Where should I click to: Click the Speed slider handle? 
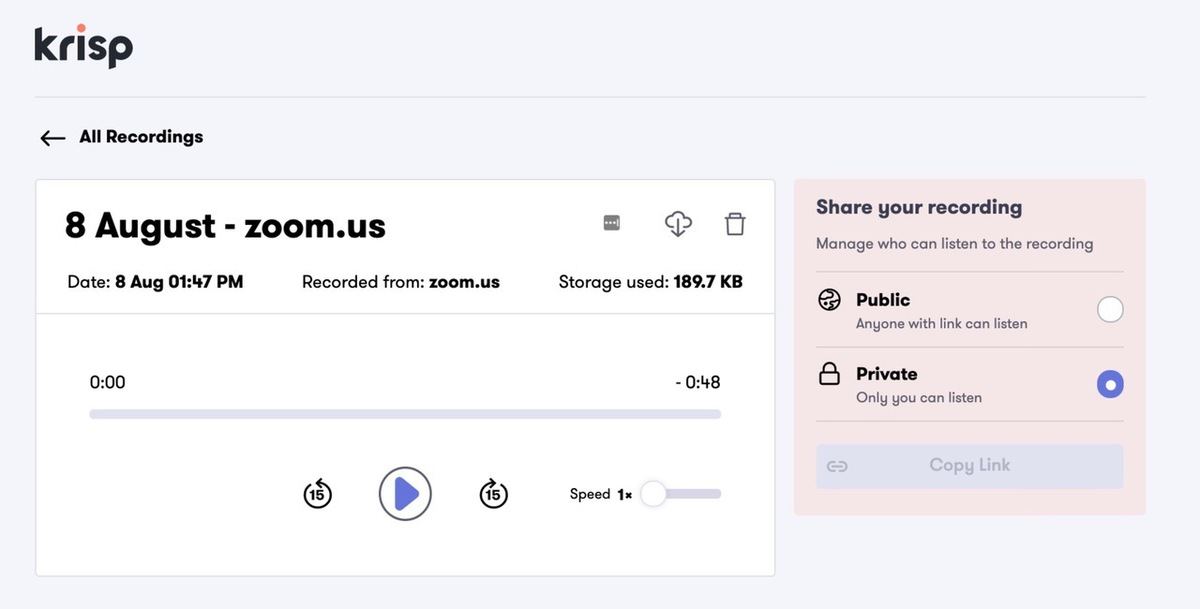[653, 494]
